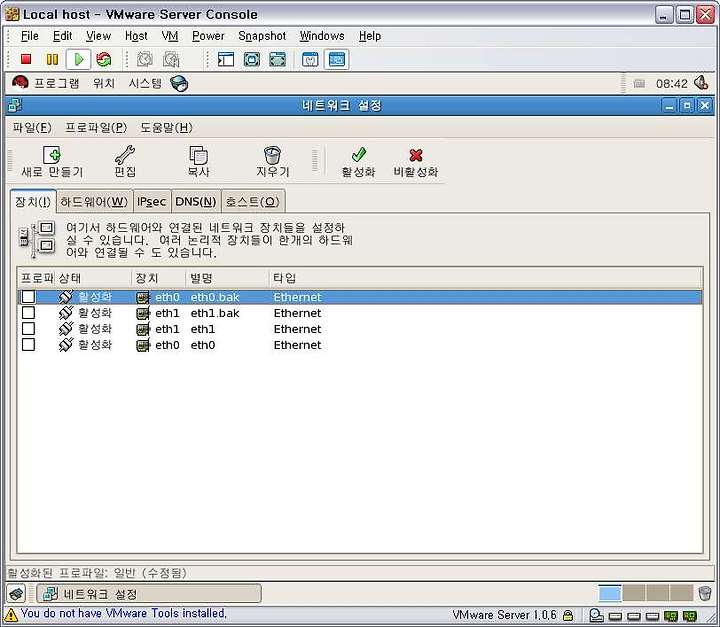
Task: Open VMware VM menu
Action: pos(169,36)
